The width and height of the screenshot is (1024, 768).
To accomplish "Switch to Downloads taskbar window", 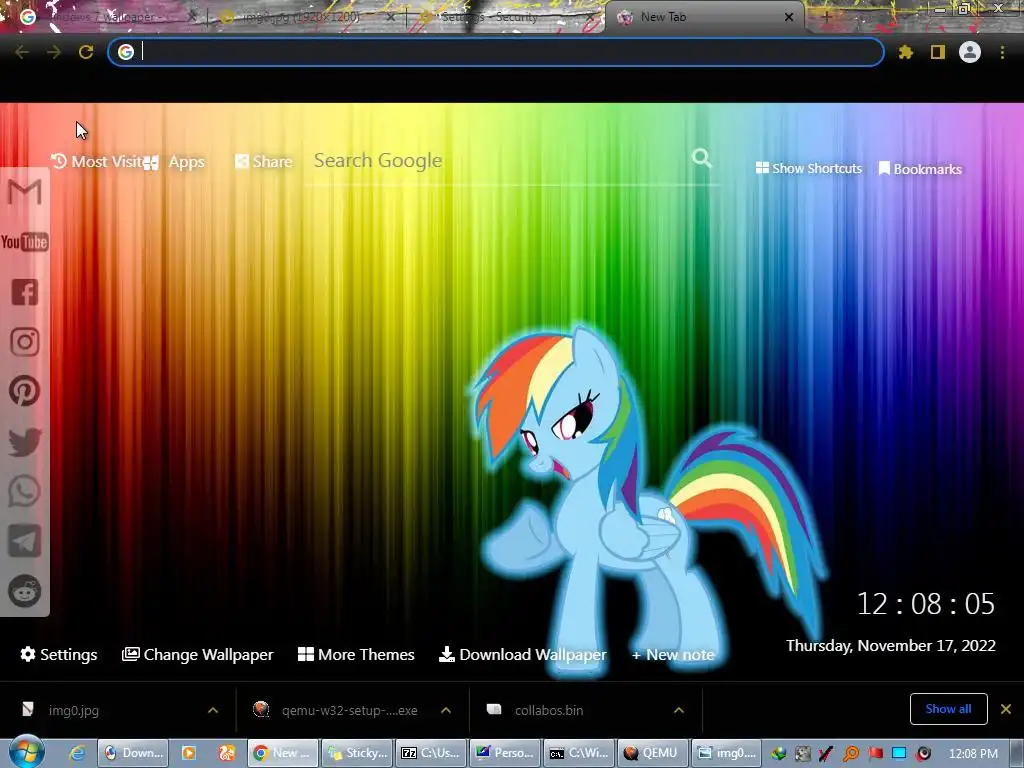I will (133, 753).
